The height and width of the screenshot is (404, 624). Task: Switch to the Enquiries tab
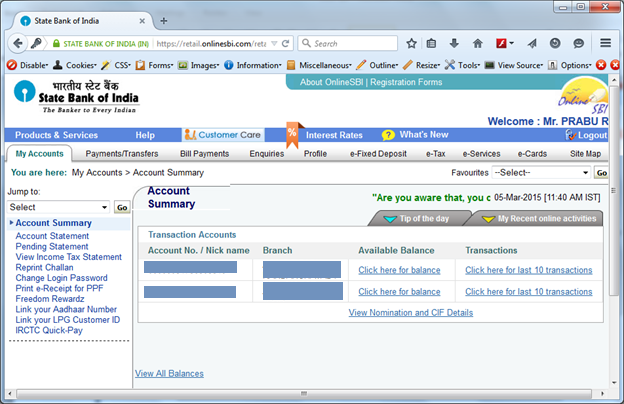(x=267, y=154)
